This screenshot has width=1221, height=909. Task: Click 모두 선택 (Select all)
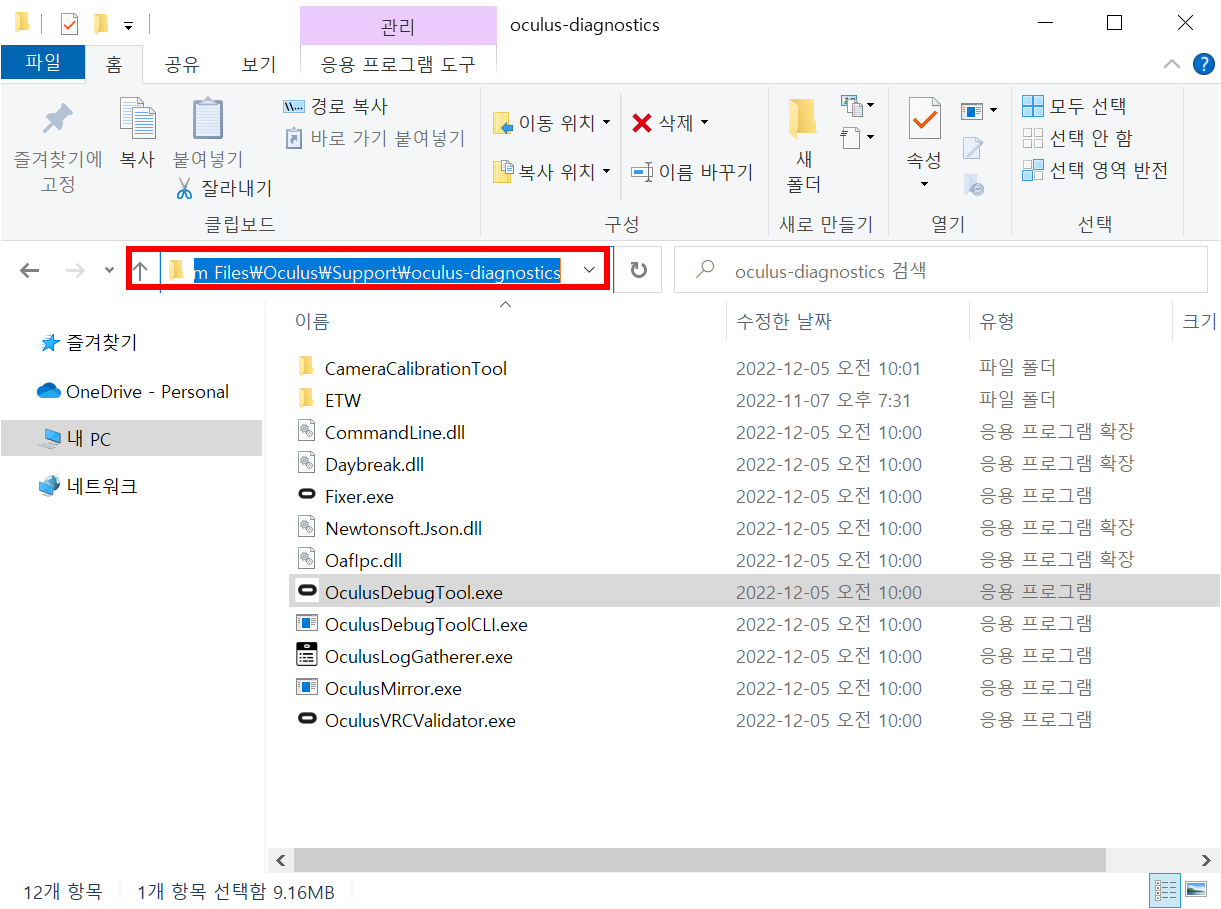pos(1075,106)
